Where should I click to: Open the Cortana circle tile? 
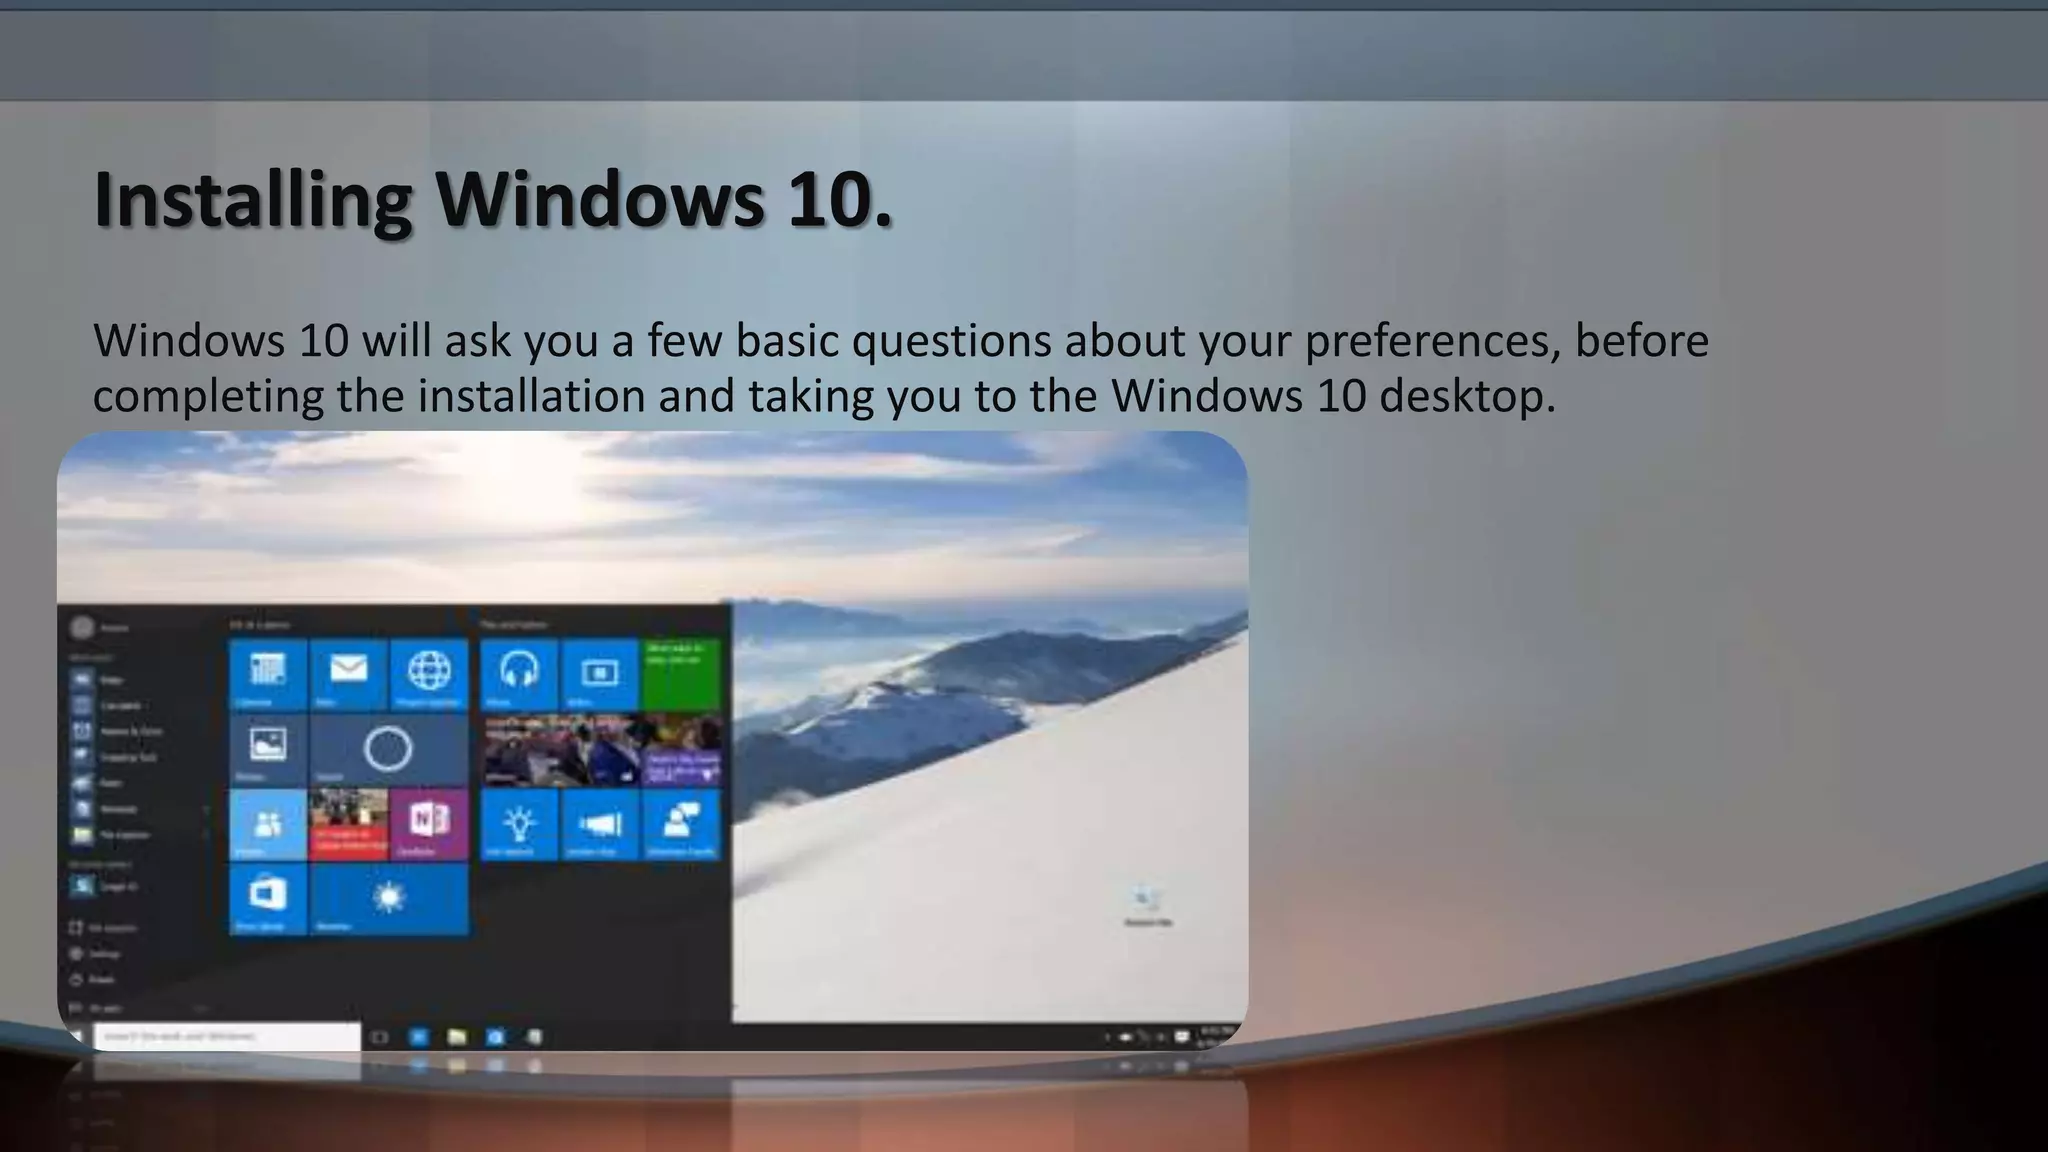click(389, 749)
